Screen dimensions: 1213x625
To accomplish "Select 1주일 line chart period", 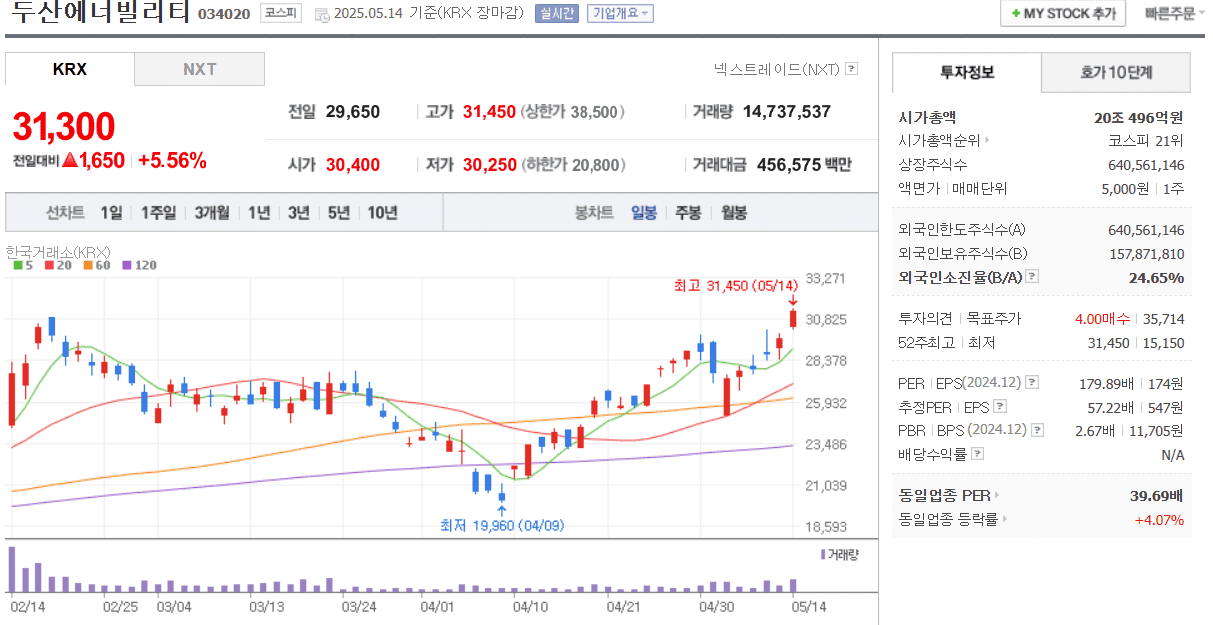I will coord(159,212).
